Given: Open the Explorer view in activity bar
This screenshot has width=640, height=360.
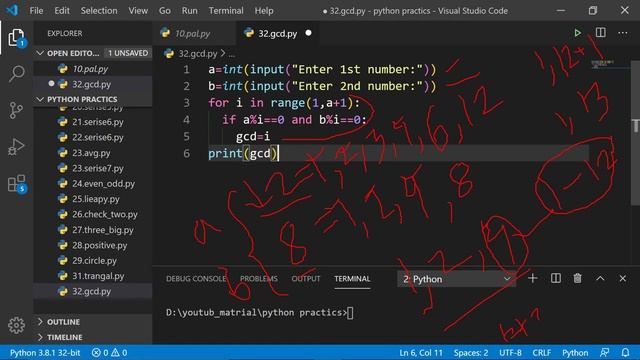Looking at the screenshot, I should 16,38.
